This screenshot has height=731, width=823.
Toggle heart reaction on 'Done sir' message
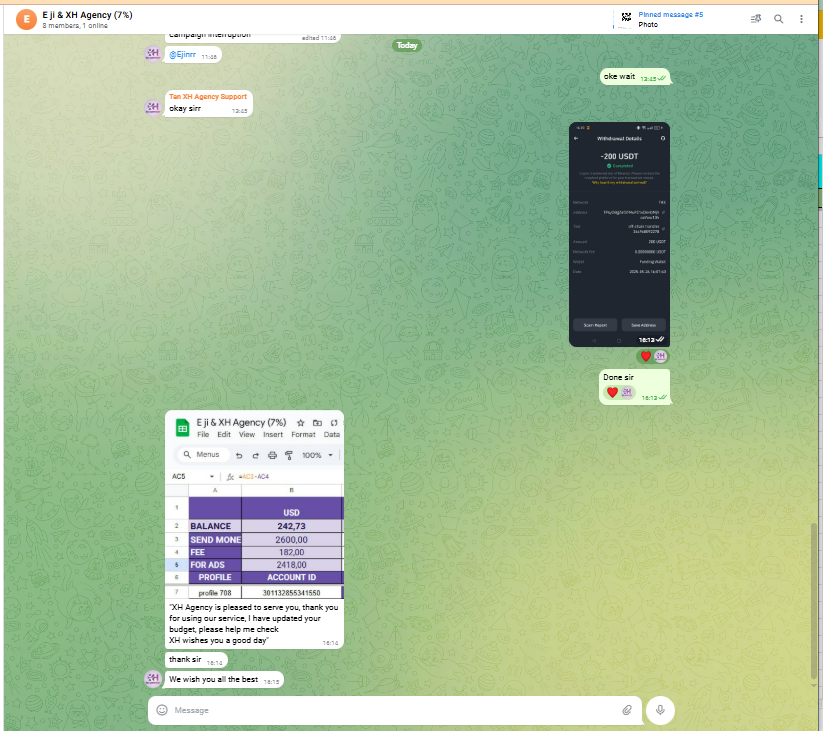pyautogui.click(x=612, y=392)
